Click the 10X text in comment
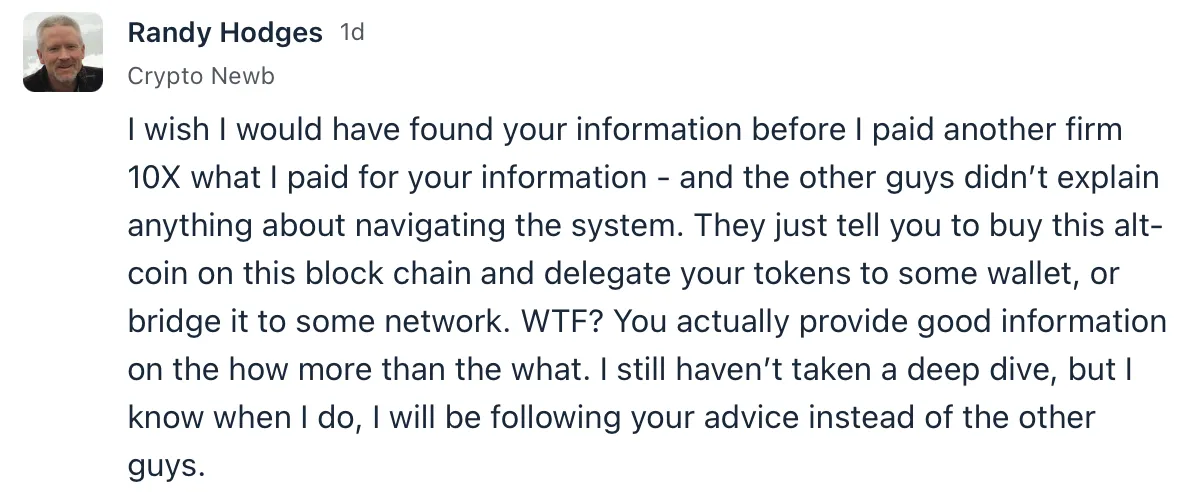 tap(154, 178)
